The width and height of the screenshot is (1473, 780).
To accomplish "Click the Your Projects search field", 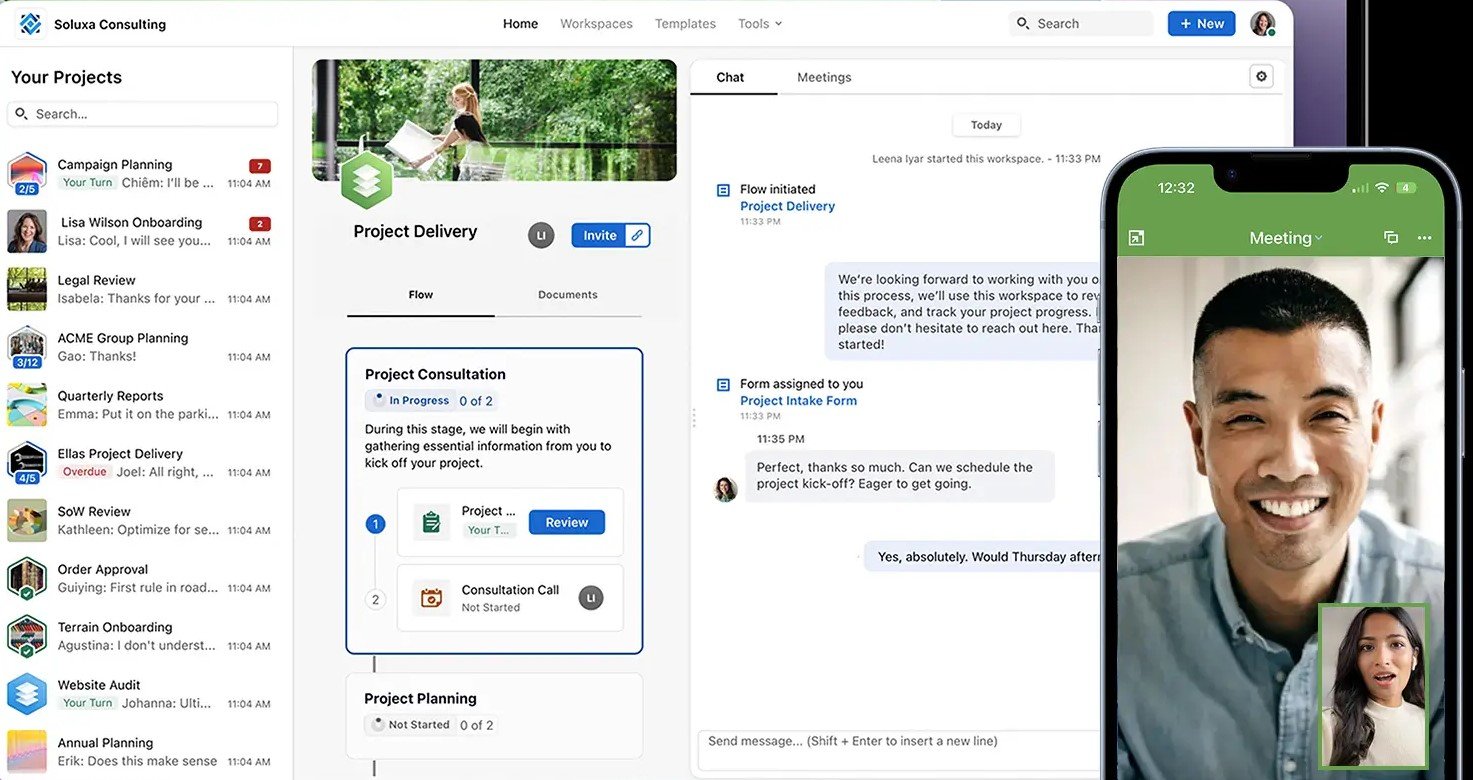I will pyautogui.click(x=142, y=114).
